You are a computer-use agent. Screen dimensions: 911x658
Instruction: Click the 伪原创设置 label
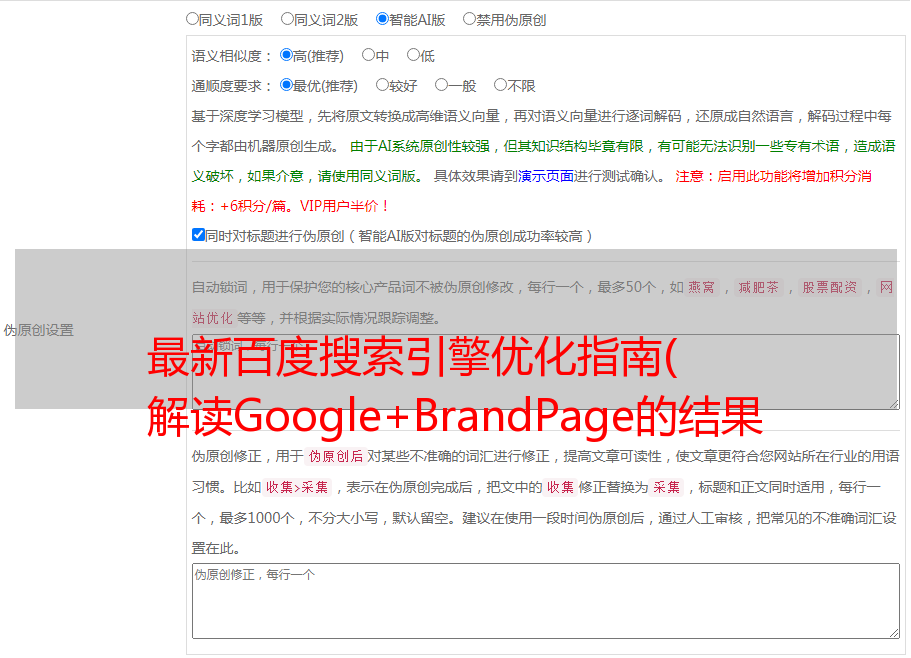(38, 330)
